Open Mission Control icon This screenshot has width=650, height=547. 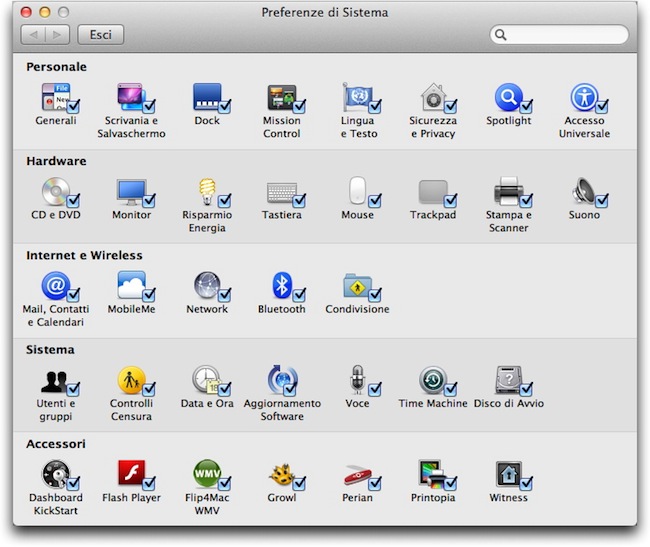point(282,97)
